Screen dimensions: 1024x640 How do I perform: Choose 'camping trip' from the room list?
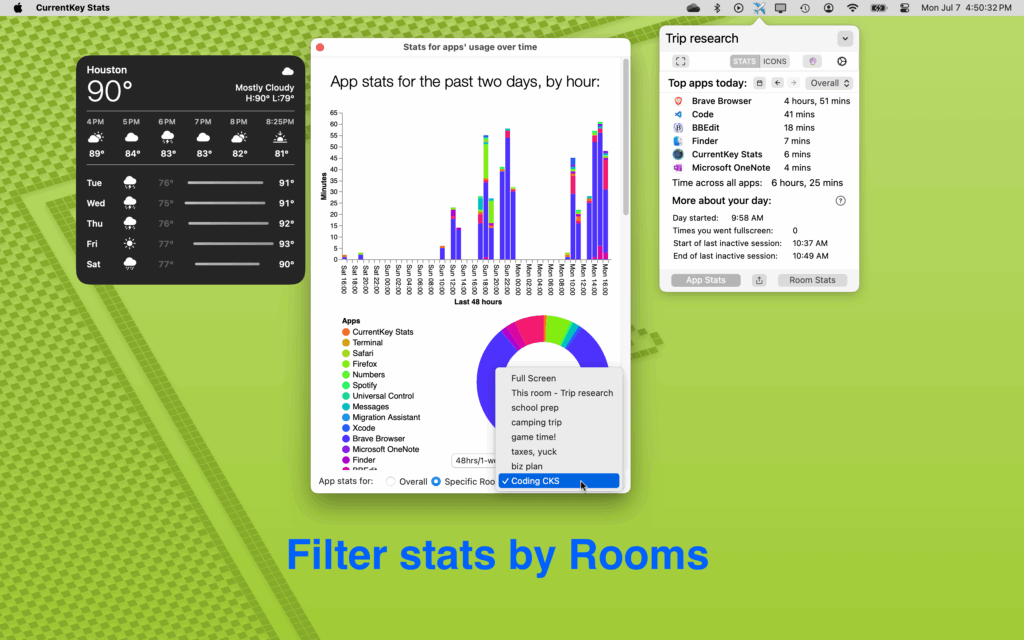[x=536, y=422]
